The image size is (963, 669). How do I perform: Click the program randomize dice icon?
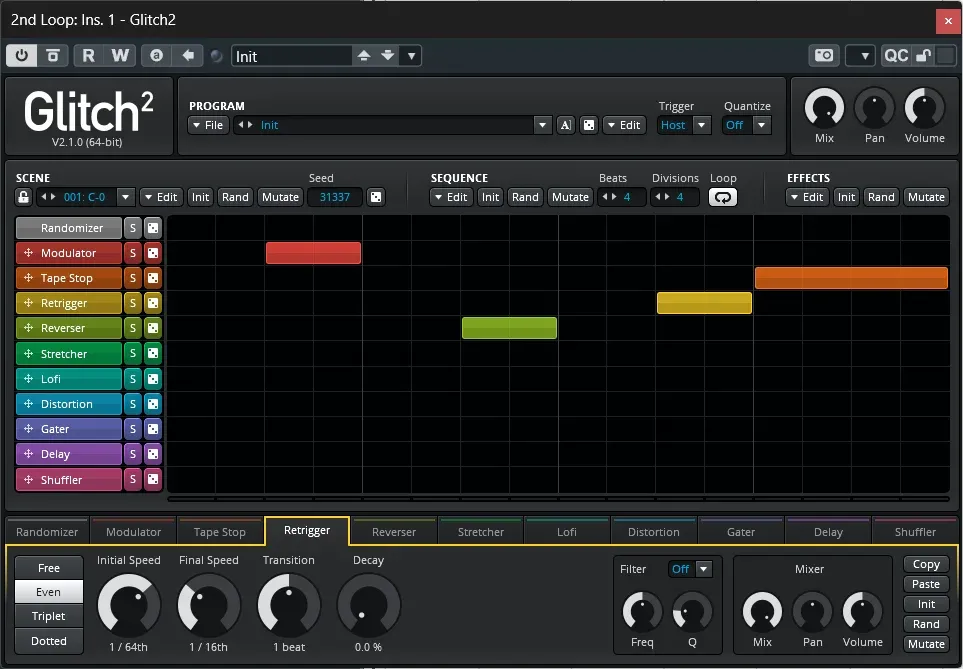[x=589, y=125]
